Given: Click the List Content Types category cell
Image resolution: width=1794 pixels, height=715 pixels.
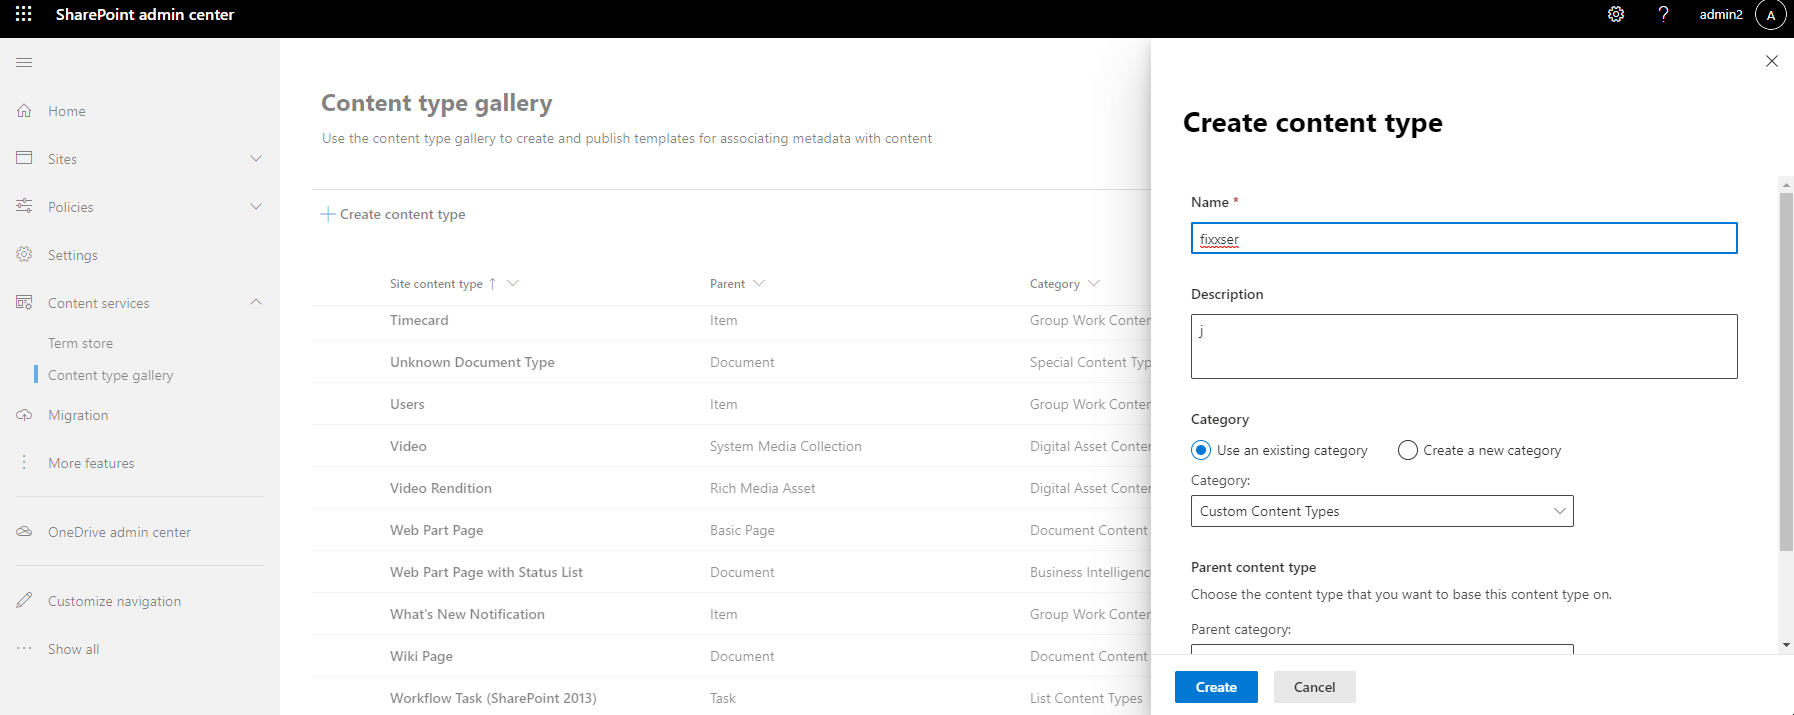Looking at the screenshot, I should click(x=1086, y=698).
